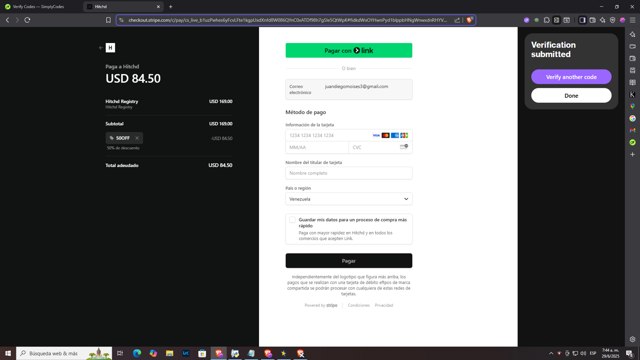
Task: Click the green dot extension icon
Action: [x=537, y=20]
